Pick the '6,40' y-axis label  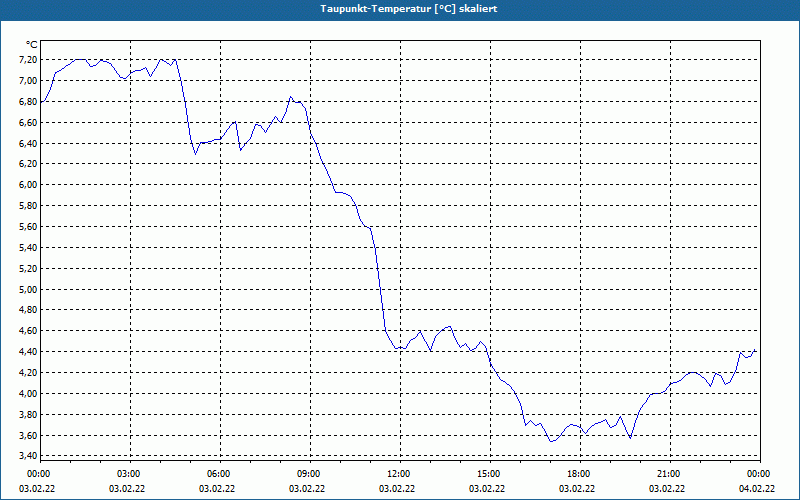[29, 143]
